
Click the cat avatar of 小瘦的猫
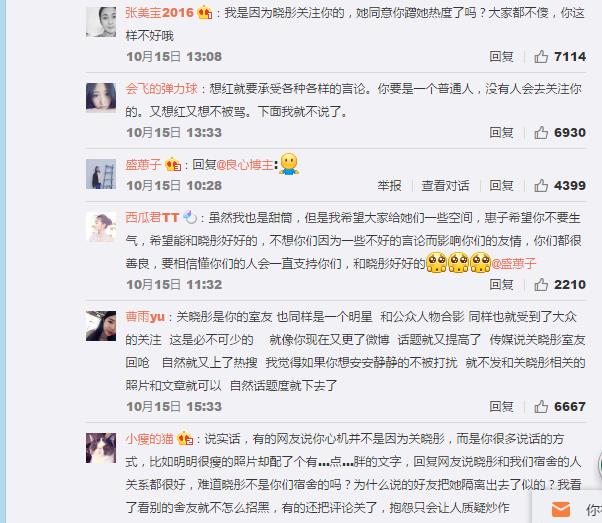[x=101, y=448]
